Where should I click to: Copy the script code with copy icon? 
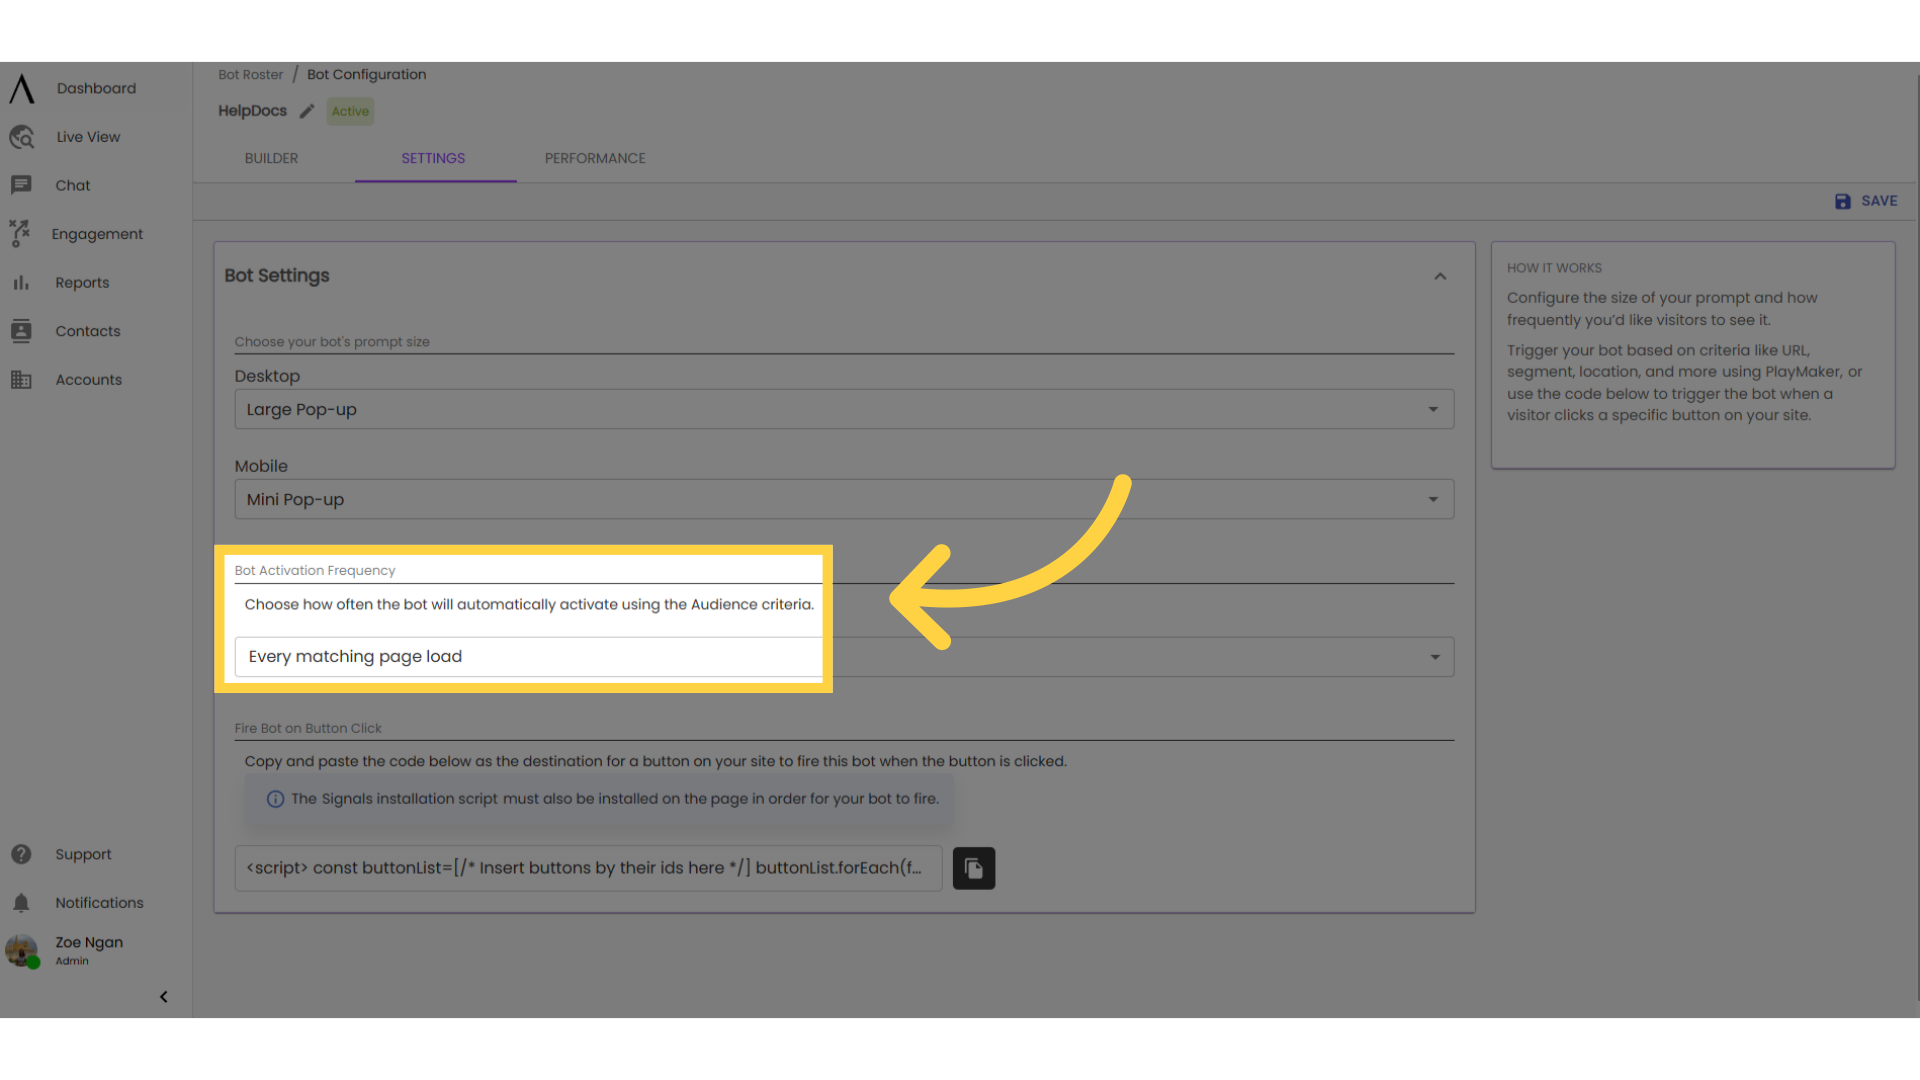pos(974,868)
